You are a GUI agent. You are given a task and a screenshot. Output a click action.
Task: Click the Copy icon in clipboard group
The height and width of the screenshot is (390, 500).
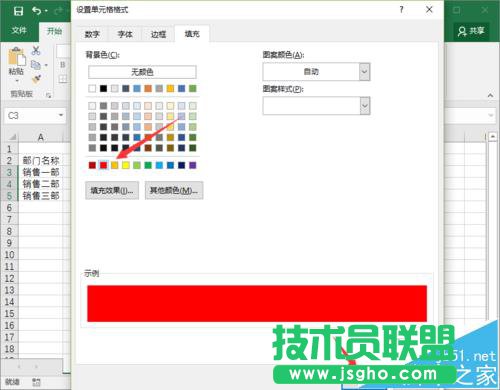36,65
